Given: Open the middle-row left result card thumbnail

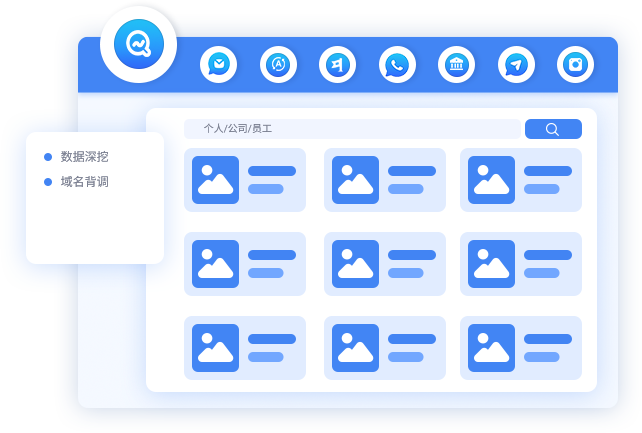Looking at the screenshot, I should [x=215, y=264].
